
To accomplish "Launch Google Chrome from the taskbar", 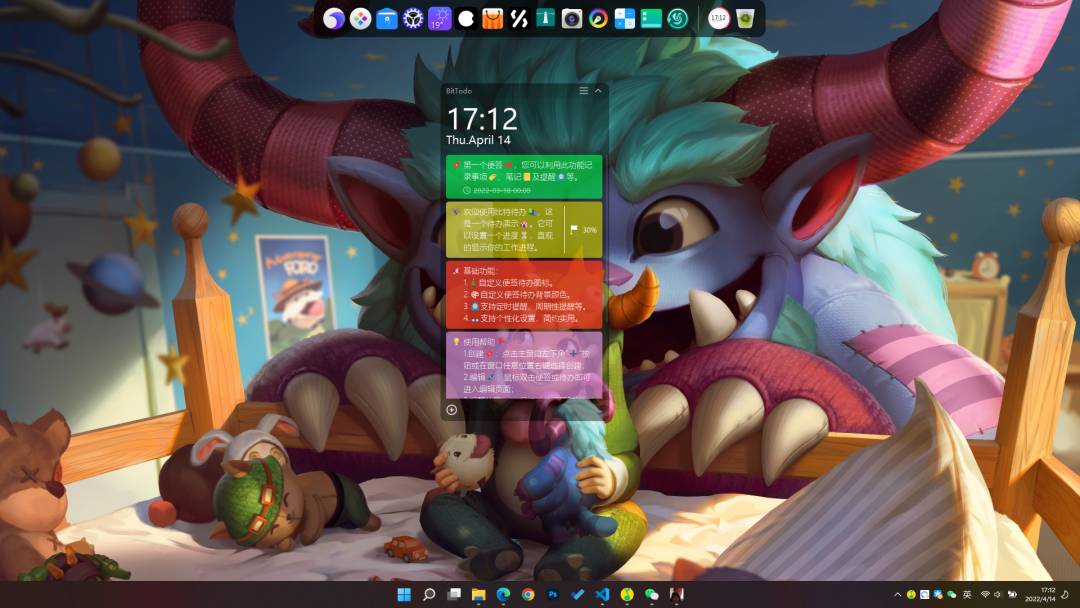I will [528, 594].
